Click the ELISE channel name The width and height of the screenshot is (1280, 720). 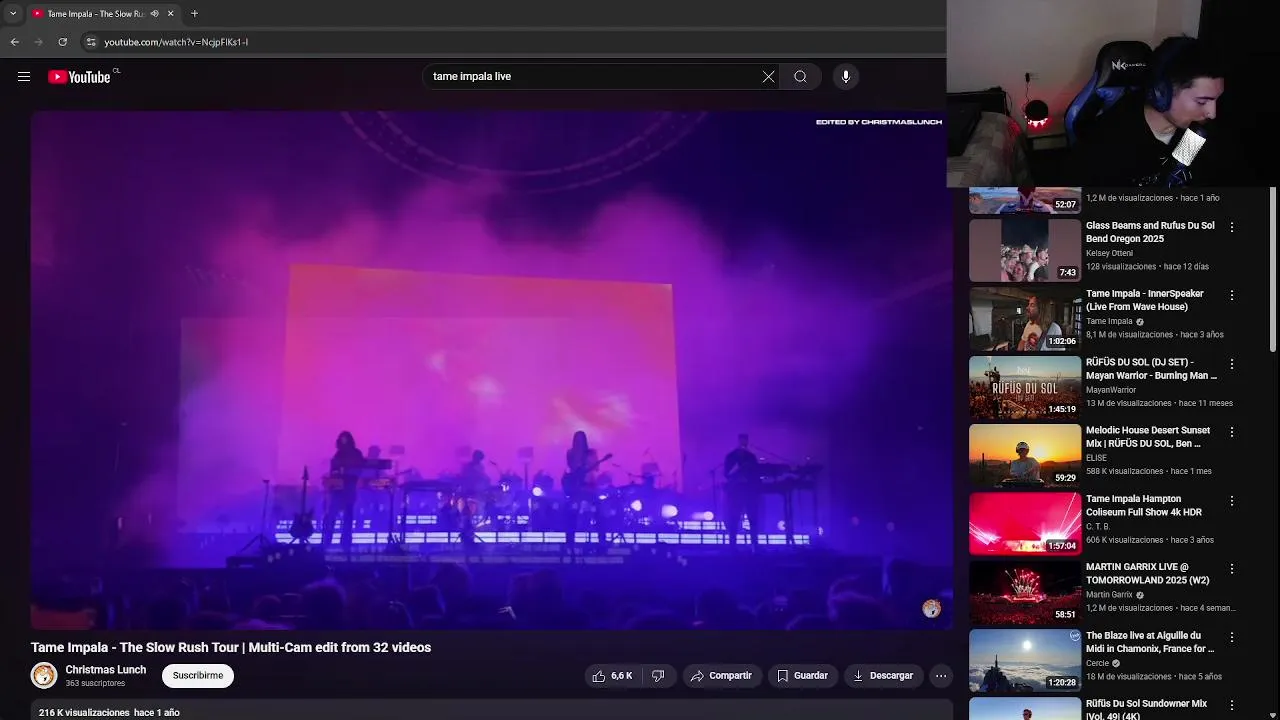click(1096, 458)
